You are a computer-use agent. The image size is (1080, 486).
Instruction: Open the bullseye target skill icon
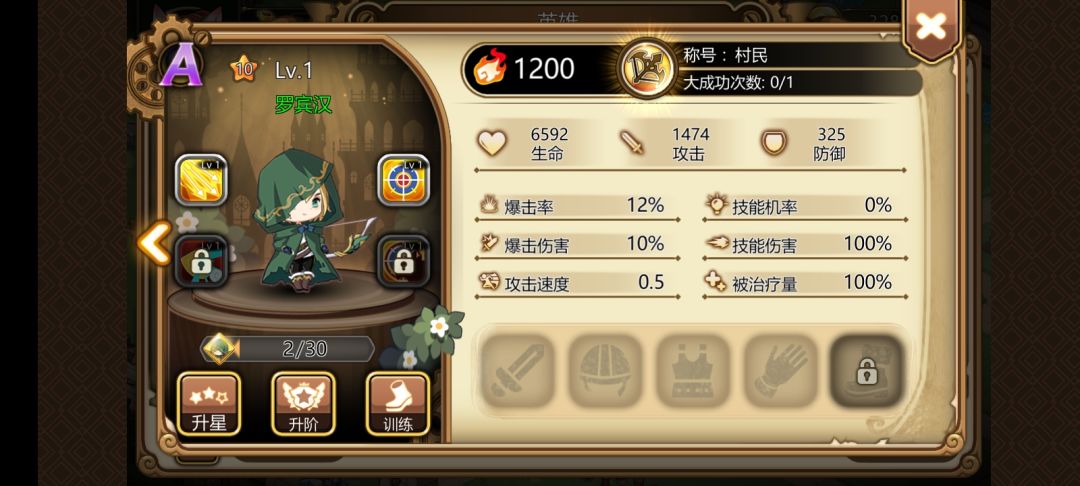[x=404, y=180]
